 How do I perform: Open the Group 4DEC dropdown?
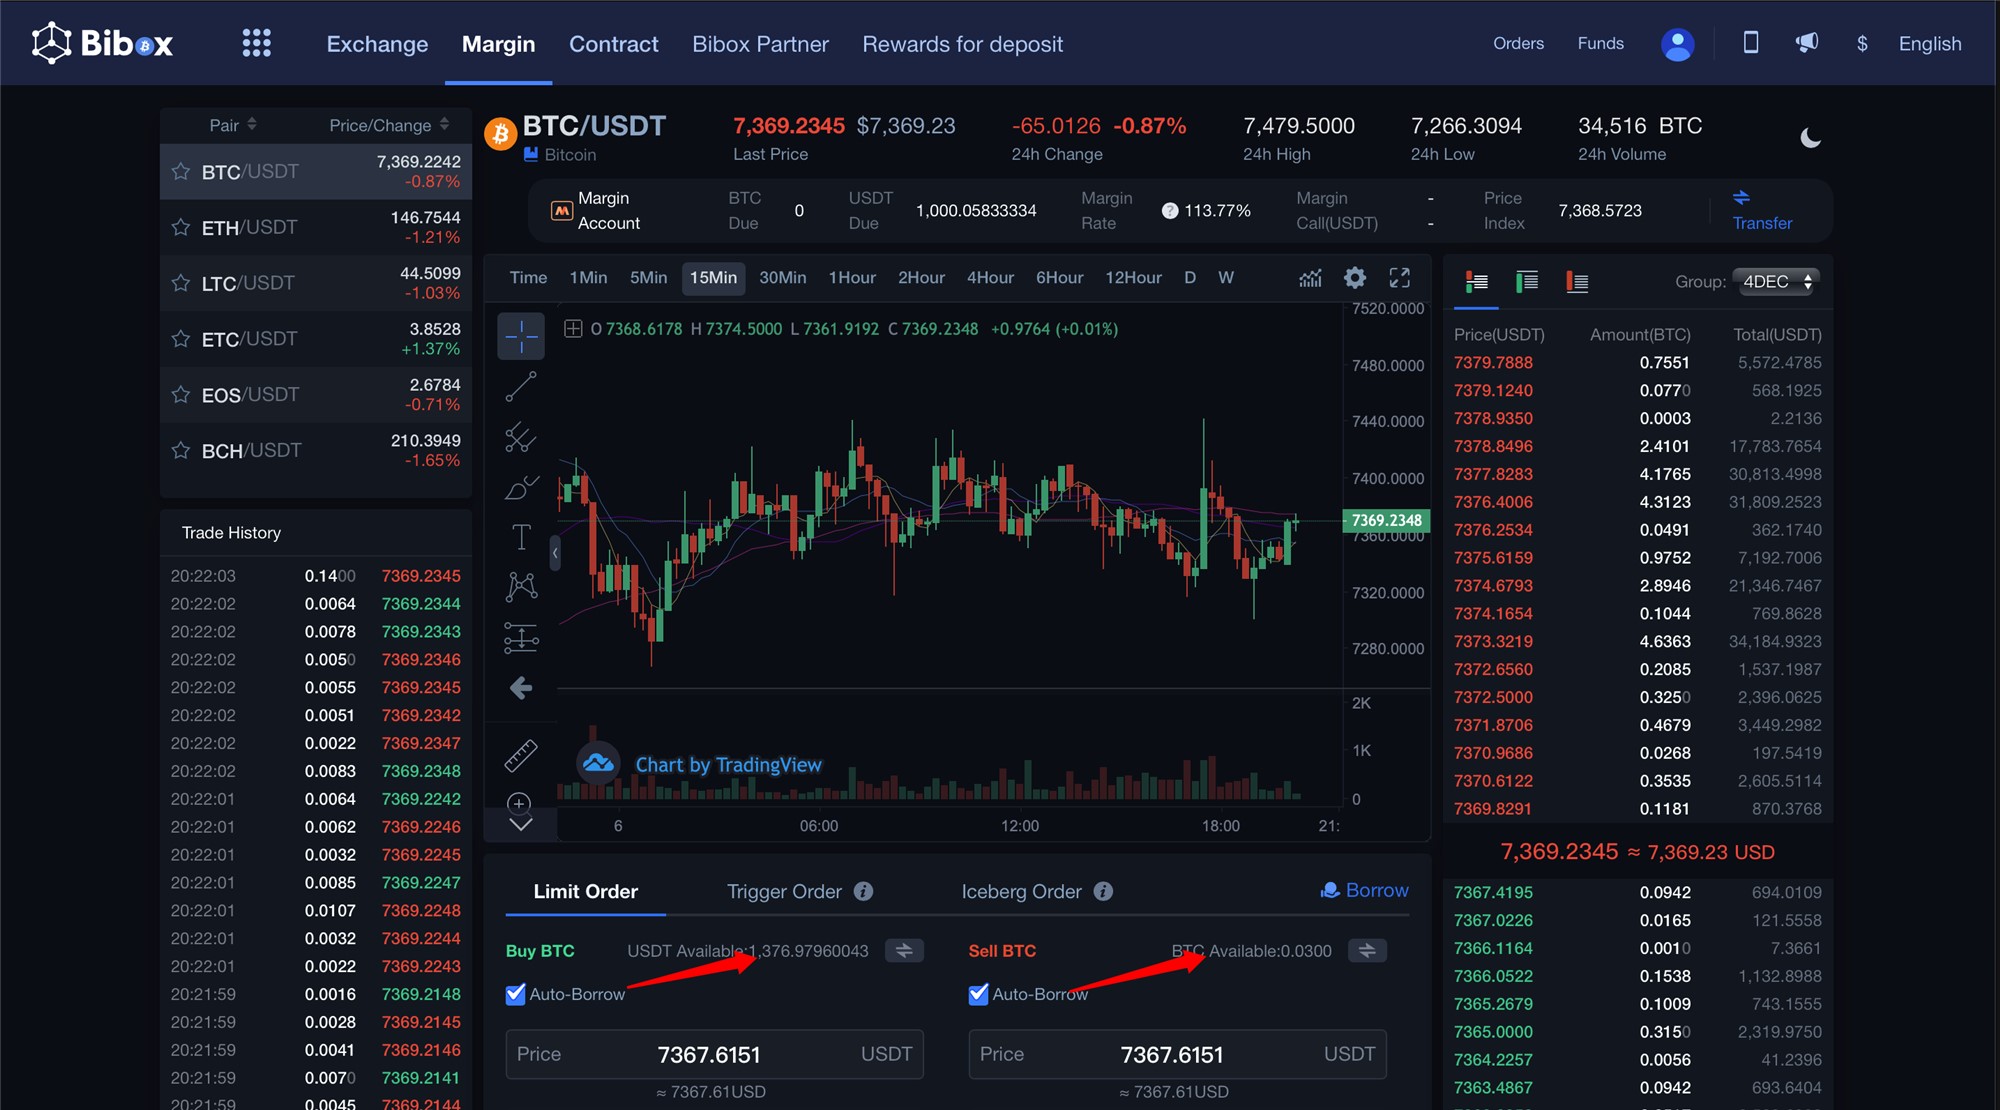tap(1776, 282)
